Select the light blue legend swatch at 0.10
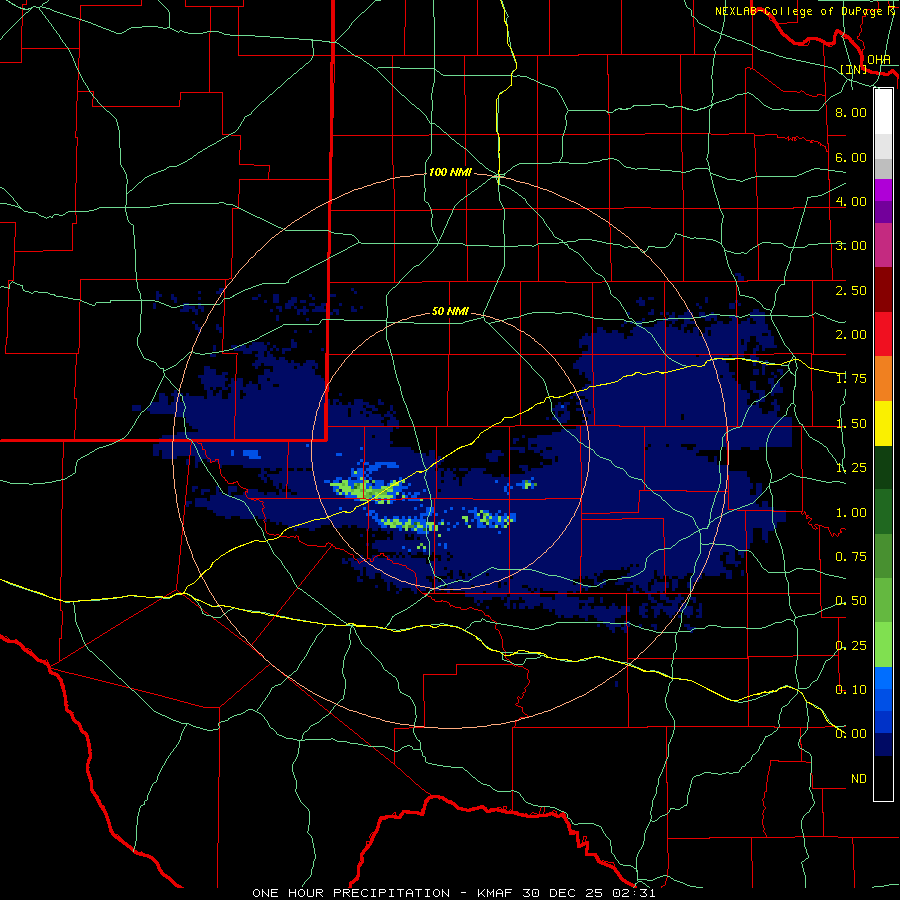Viewport: 900px width, 900px height. (x=883, y=678)
